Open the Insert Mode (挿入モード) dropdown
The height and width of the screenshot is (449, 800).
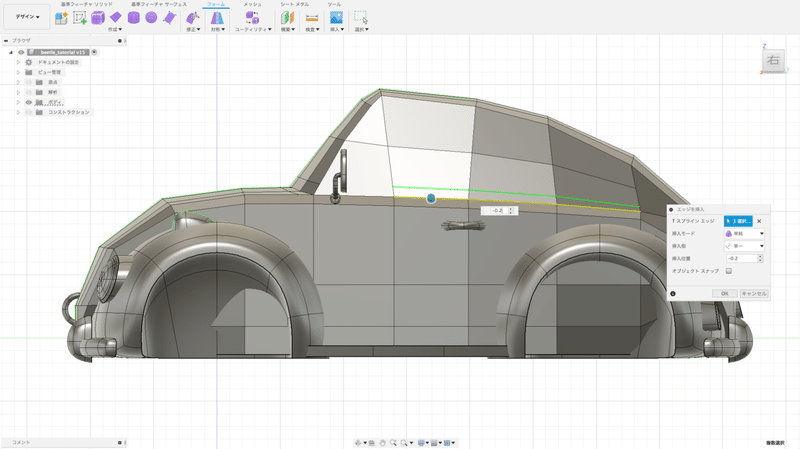[743, 233]
